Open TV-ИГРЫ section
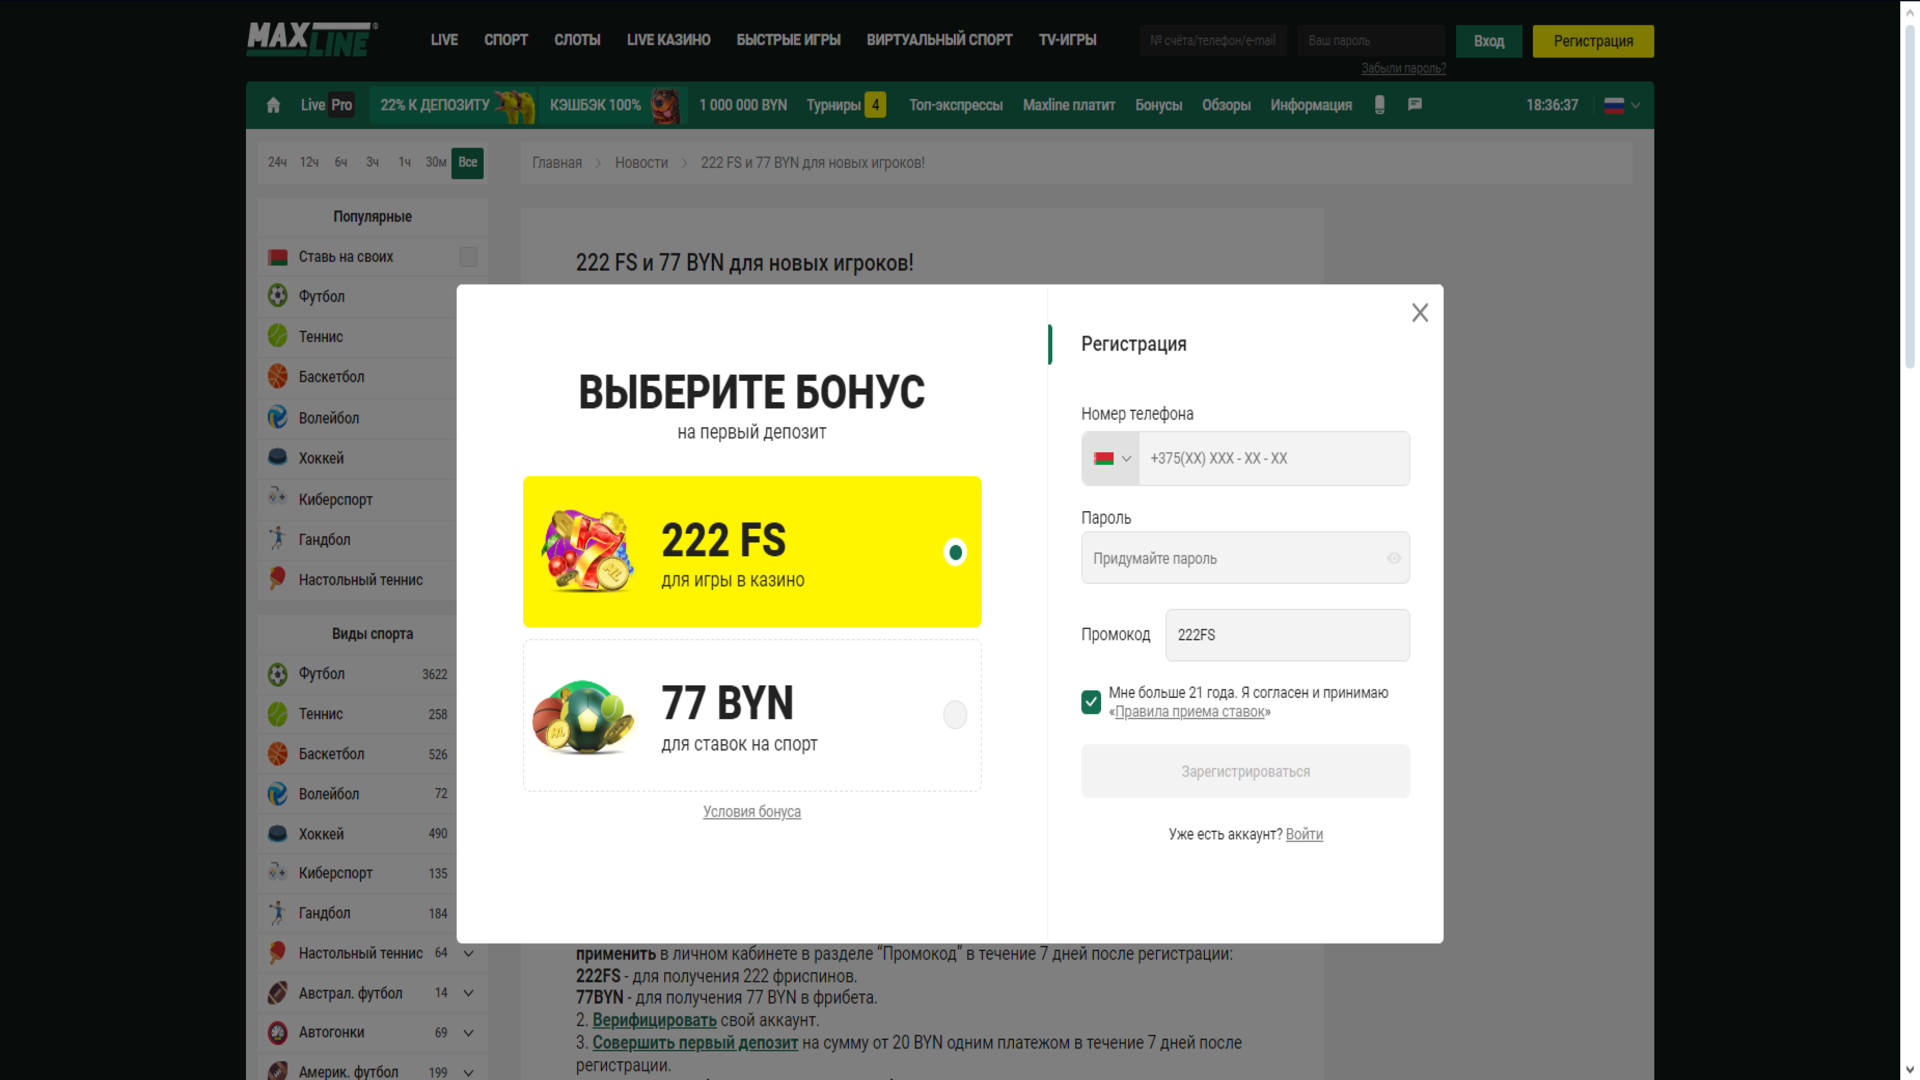1920x1080 pixels. click(1067, 40)
